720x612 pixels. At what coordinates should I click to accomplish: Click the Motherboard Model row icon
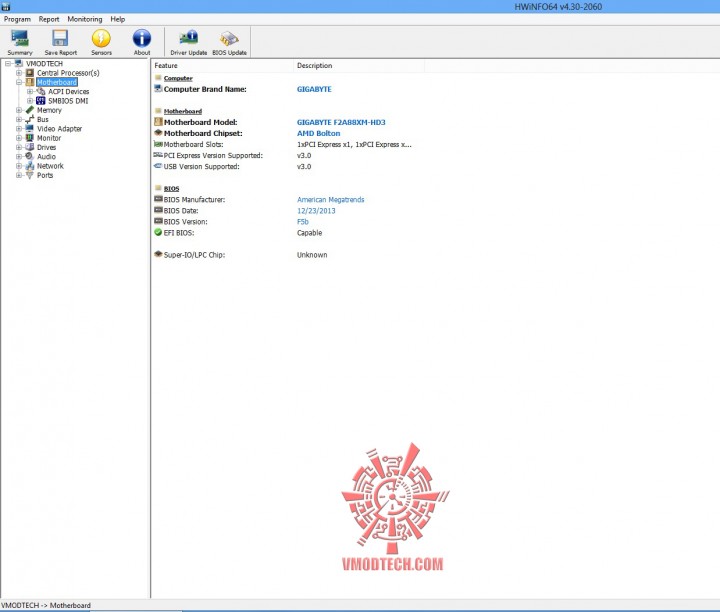pyautogui.click(x=158, y=122)
